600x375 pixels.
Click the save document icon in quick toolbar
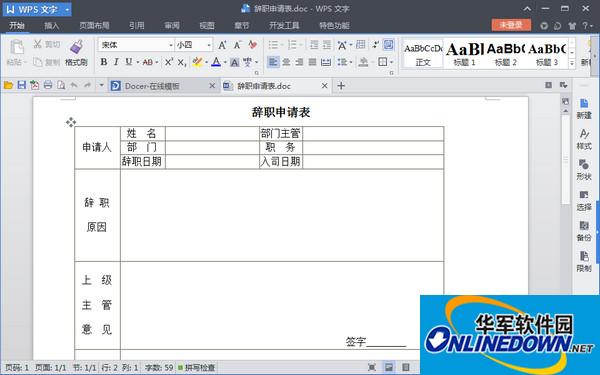(x=22, y=85)
